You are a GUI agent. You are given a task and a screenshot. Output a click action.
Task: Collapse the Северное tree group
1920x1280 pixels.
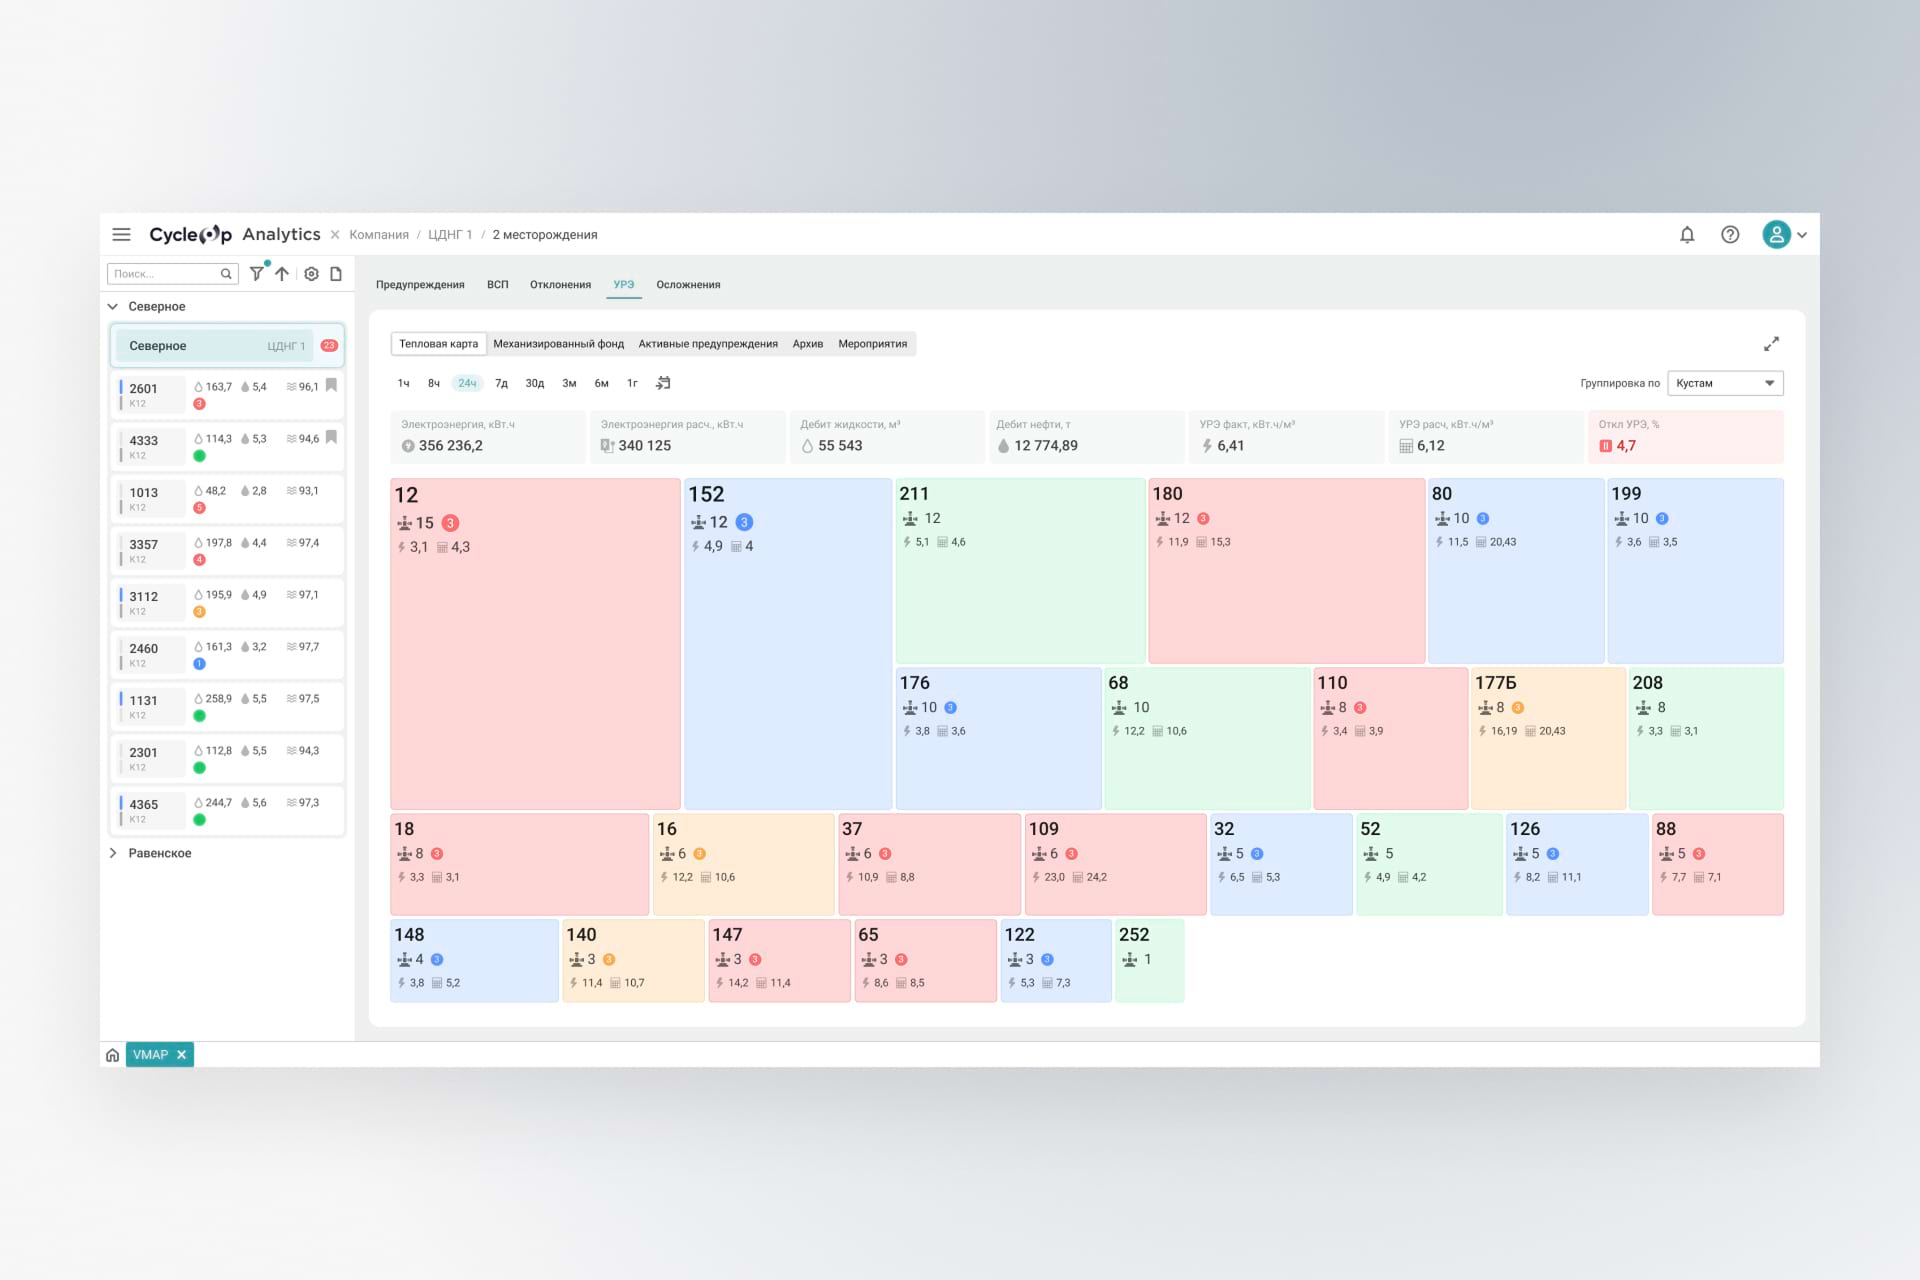click(113, 306)
